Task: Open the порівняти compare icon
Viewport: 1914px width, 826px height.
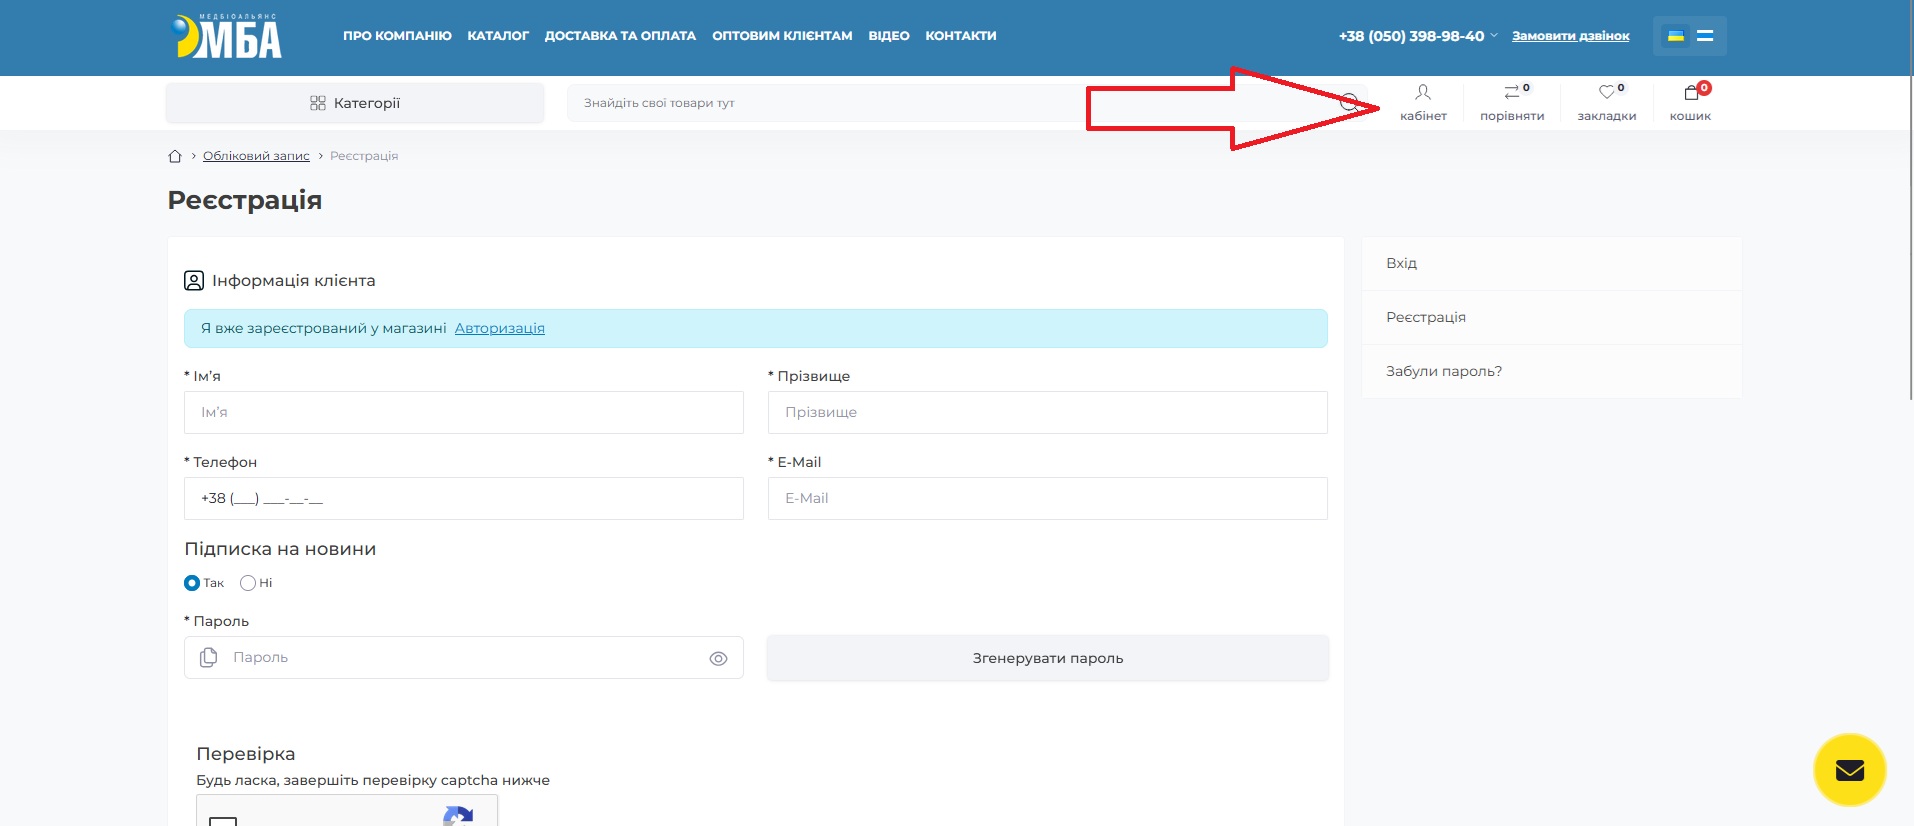Action: (1511, 93)
